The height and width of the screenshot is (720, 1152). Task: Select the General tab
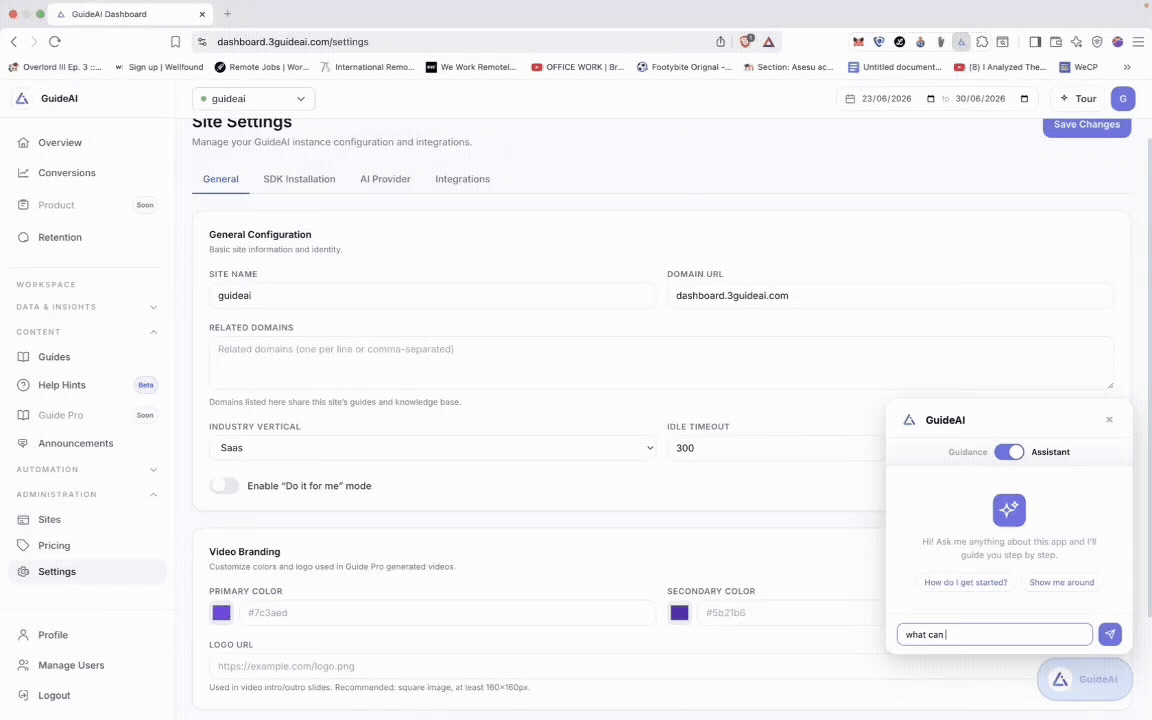click(x=220, y=179)
